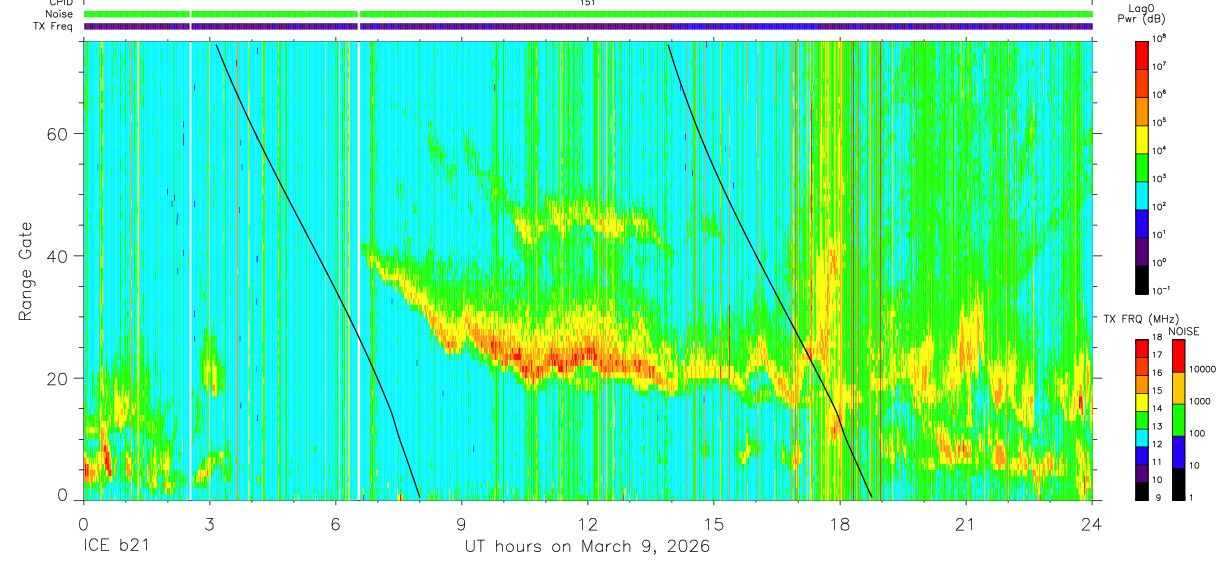
Task: Click the 21 tick label on time axis
Action: tap(965, 524)
